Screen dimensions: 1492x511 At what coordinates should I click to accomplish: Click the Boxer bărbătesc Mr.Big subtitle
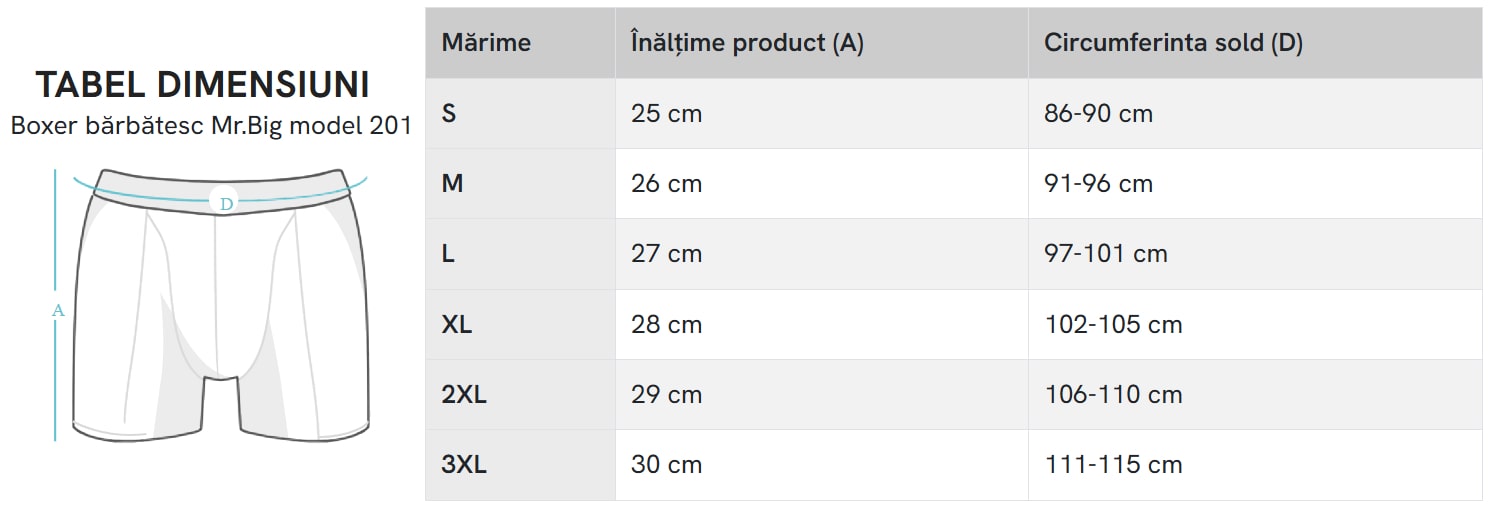coord(211,127)
